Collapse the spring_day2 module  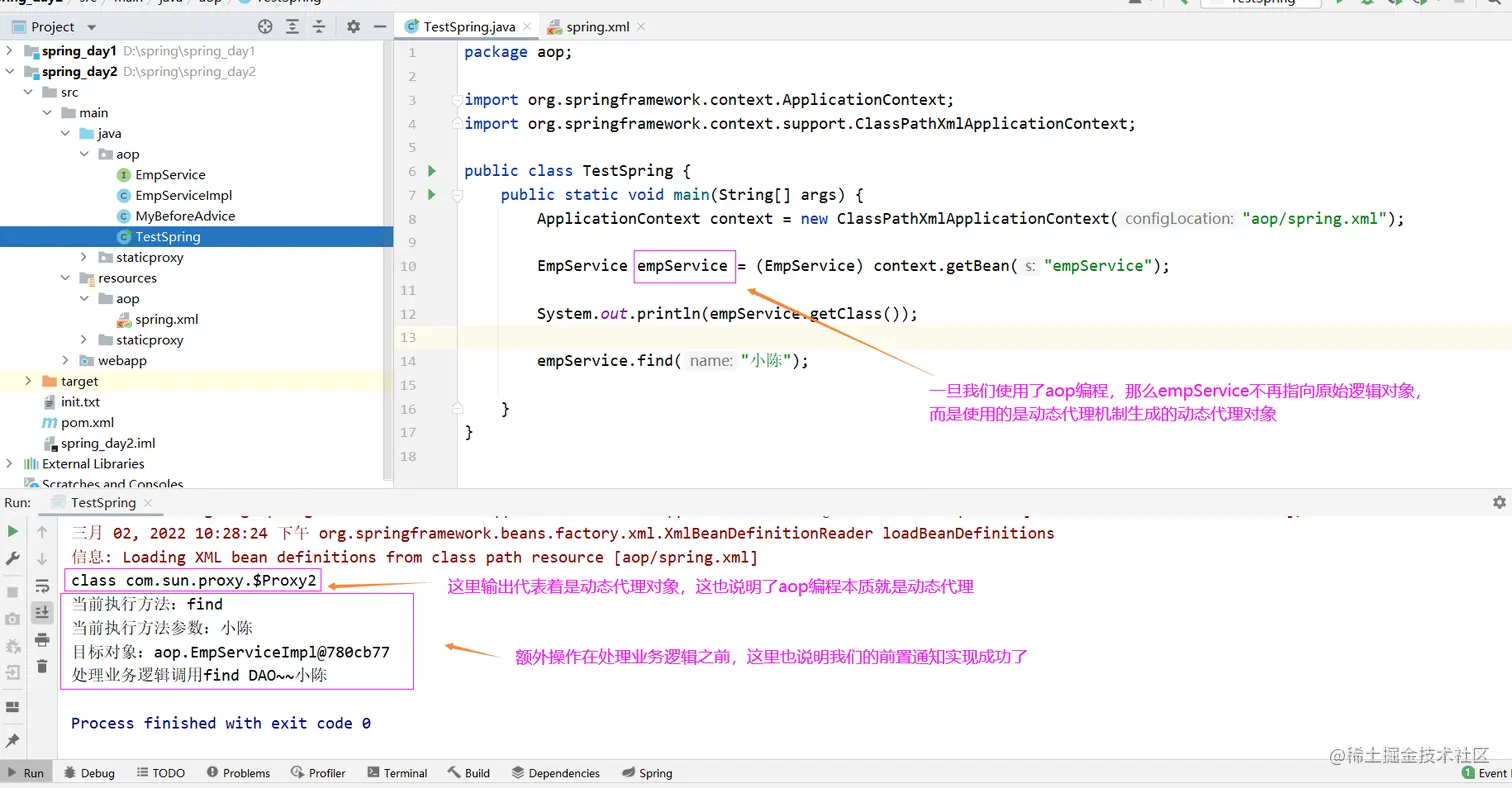point(10,71)
